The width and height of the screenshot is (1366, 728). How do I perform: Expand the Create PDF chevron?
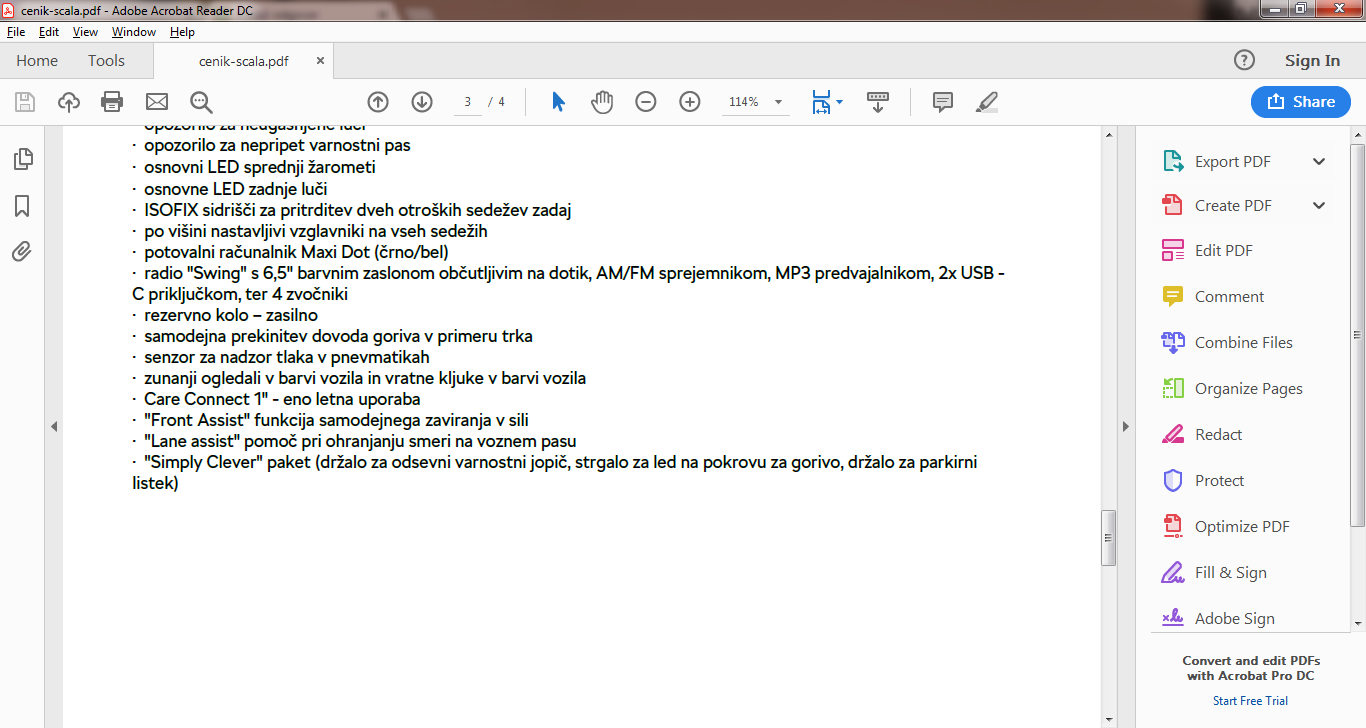coord(1319,205)
